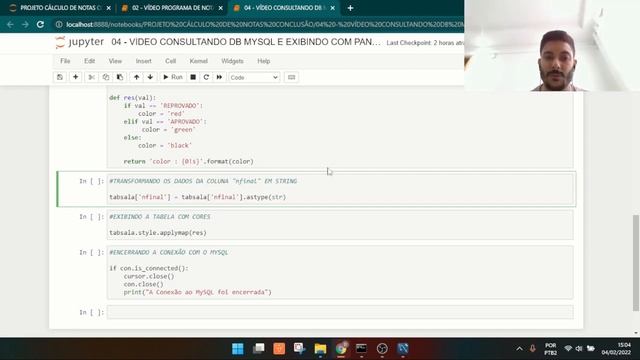Close the 02 - VÍDEO PROGRAMA tab

point(220,8)
